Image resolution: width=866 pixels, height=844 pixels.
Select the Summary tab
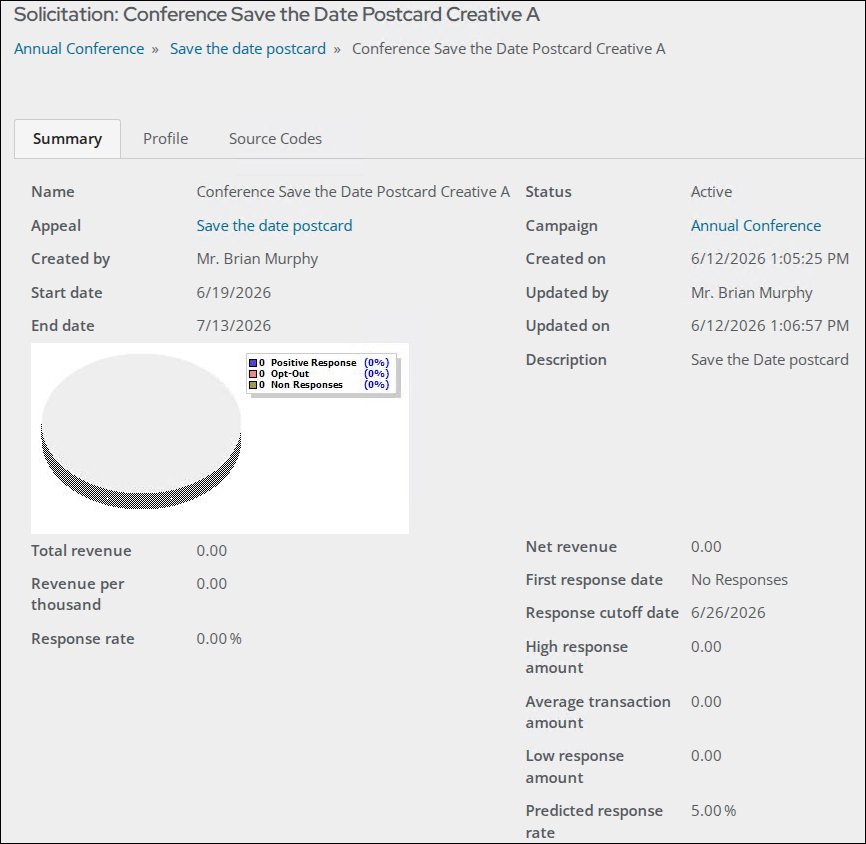pos(67,139)
